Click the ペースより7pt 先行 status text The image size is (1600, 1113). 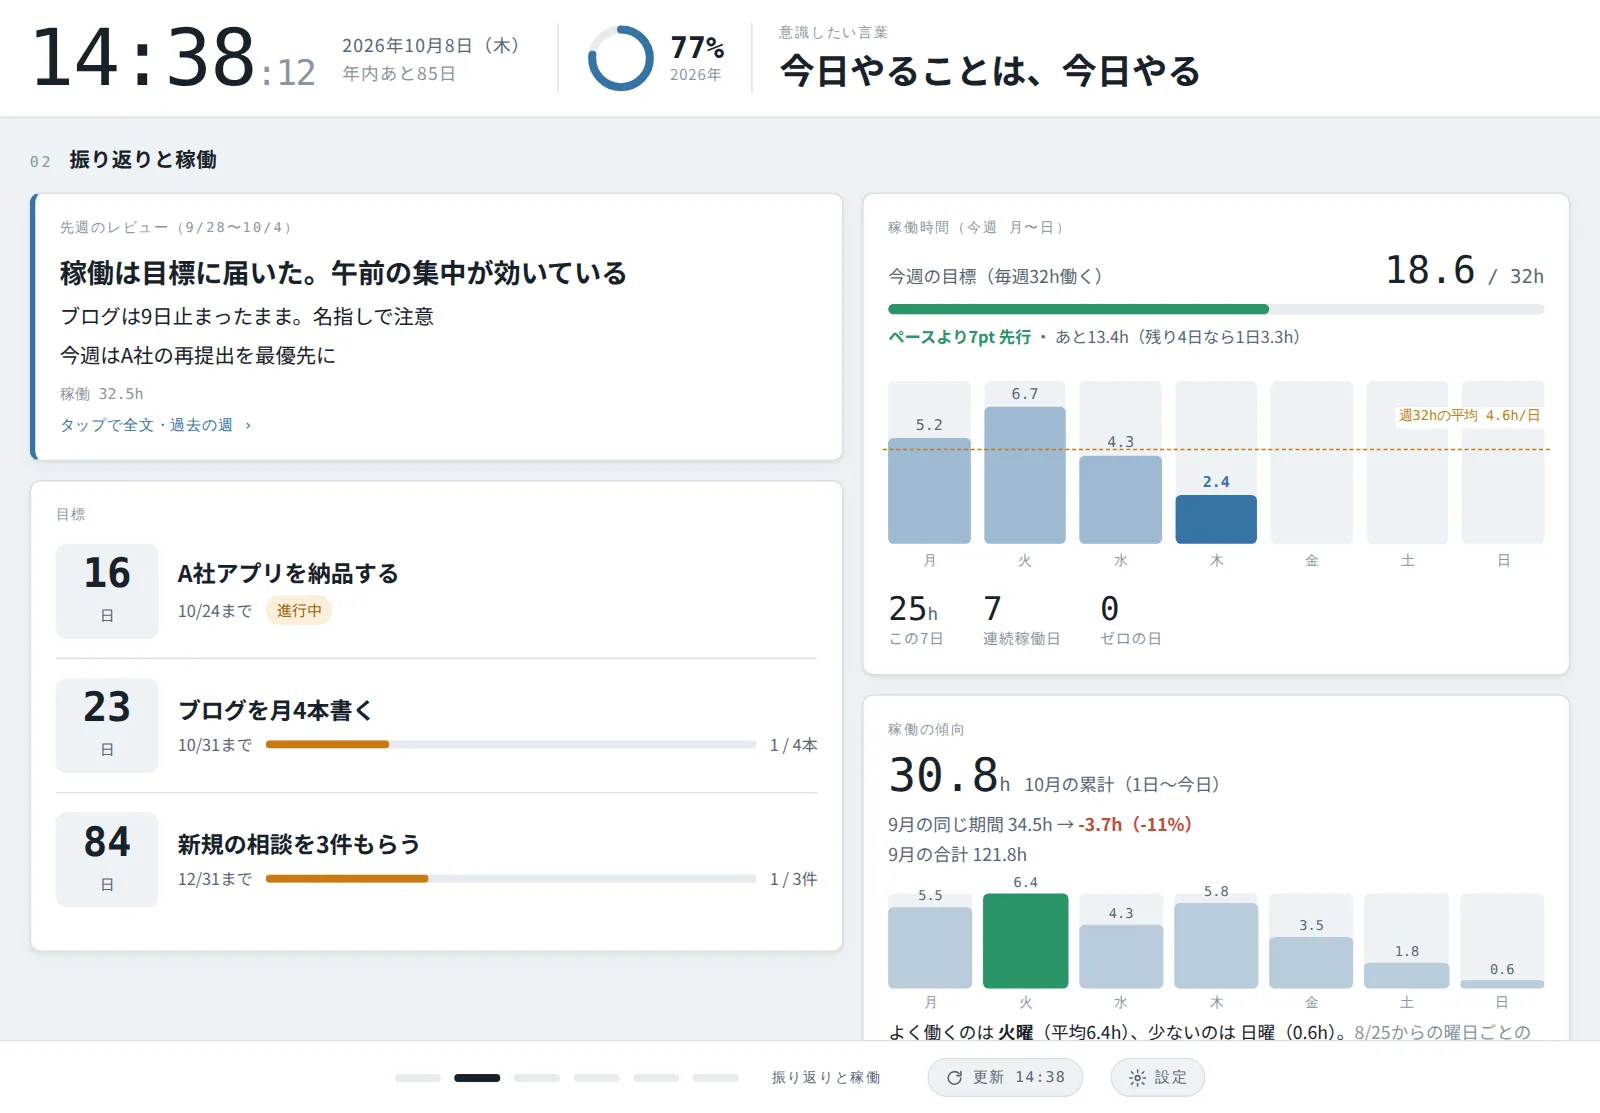tap(960, 337)
